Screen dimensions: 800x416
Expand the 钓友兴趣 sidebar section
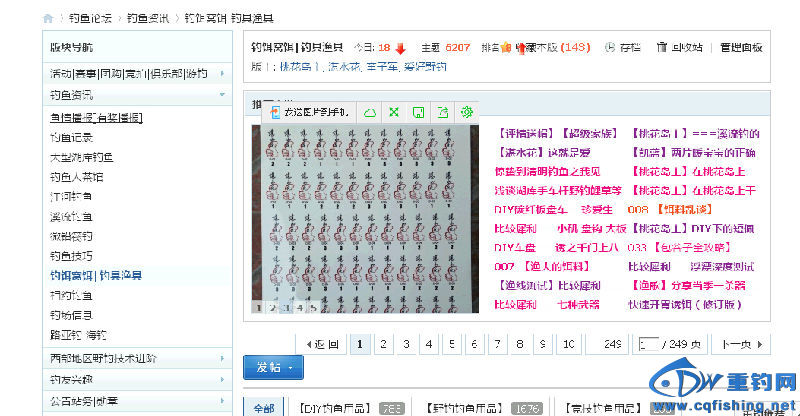(222, 380)
